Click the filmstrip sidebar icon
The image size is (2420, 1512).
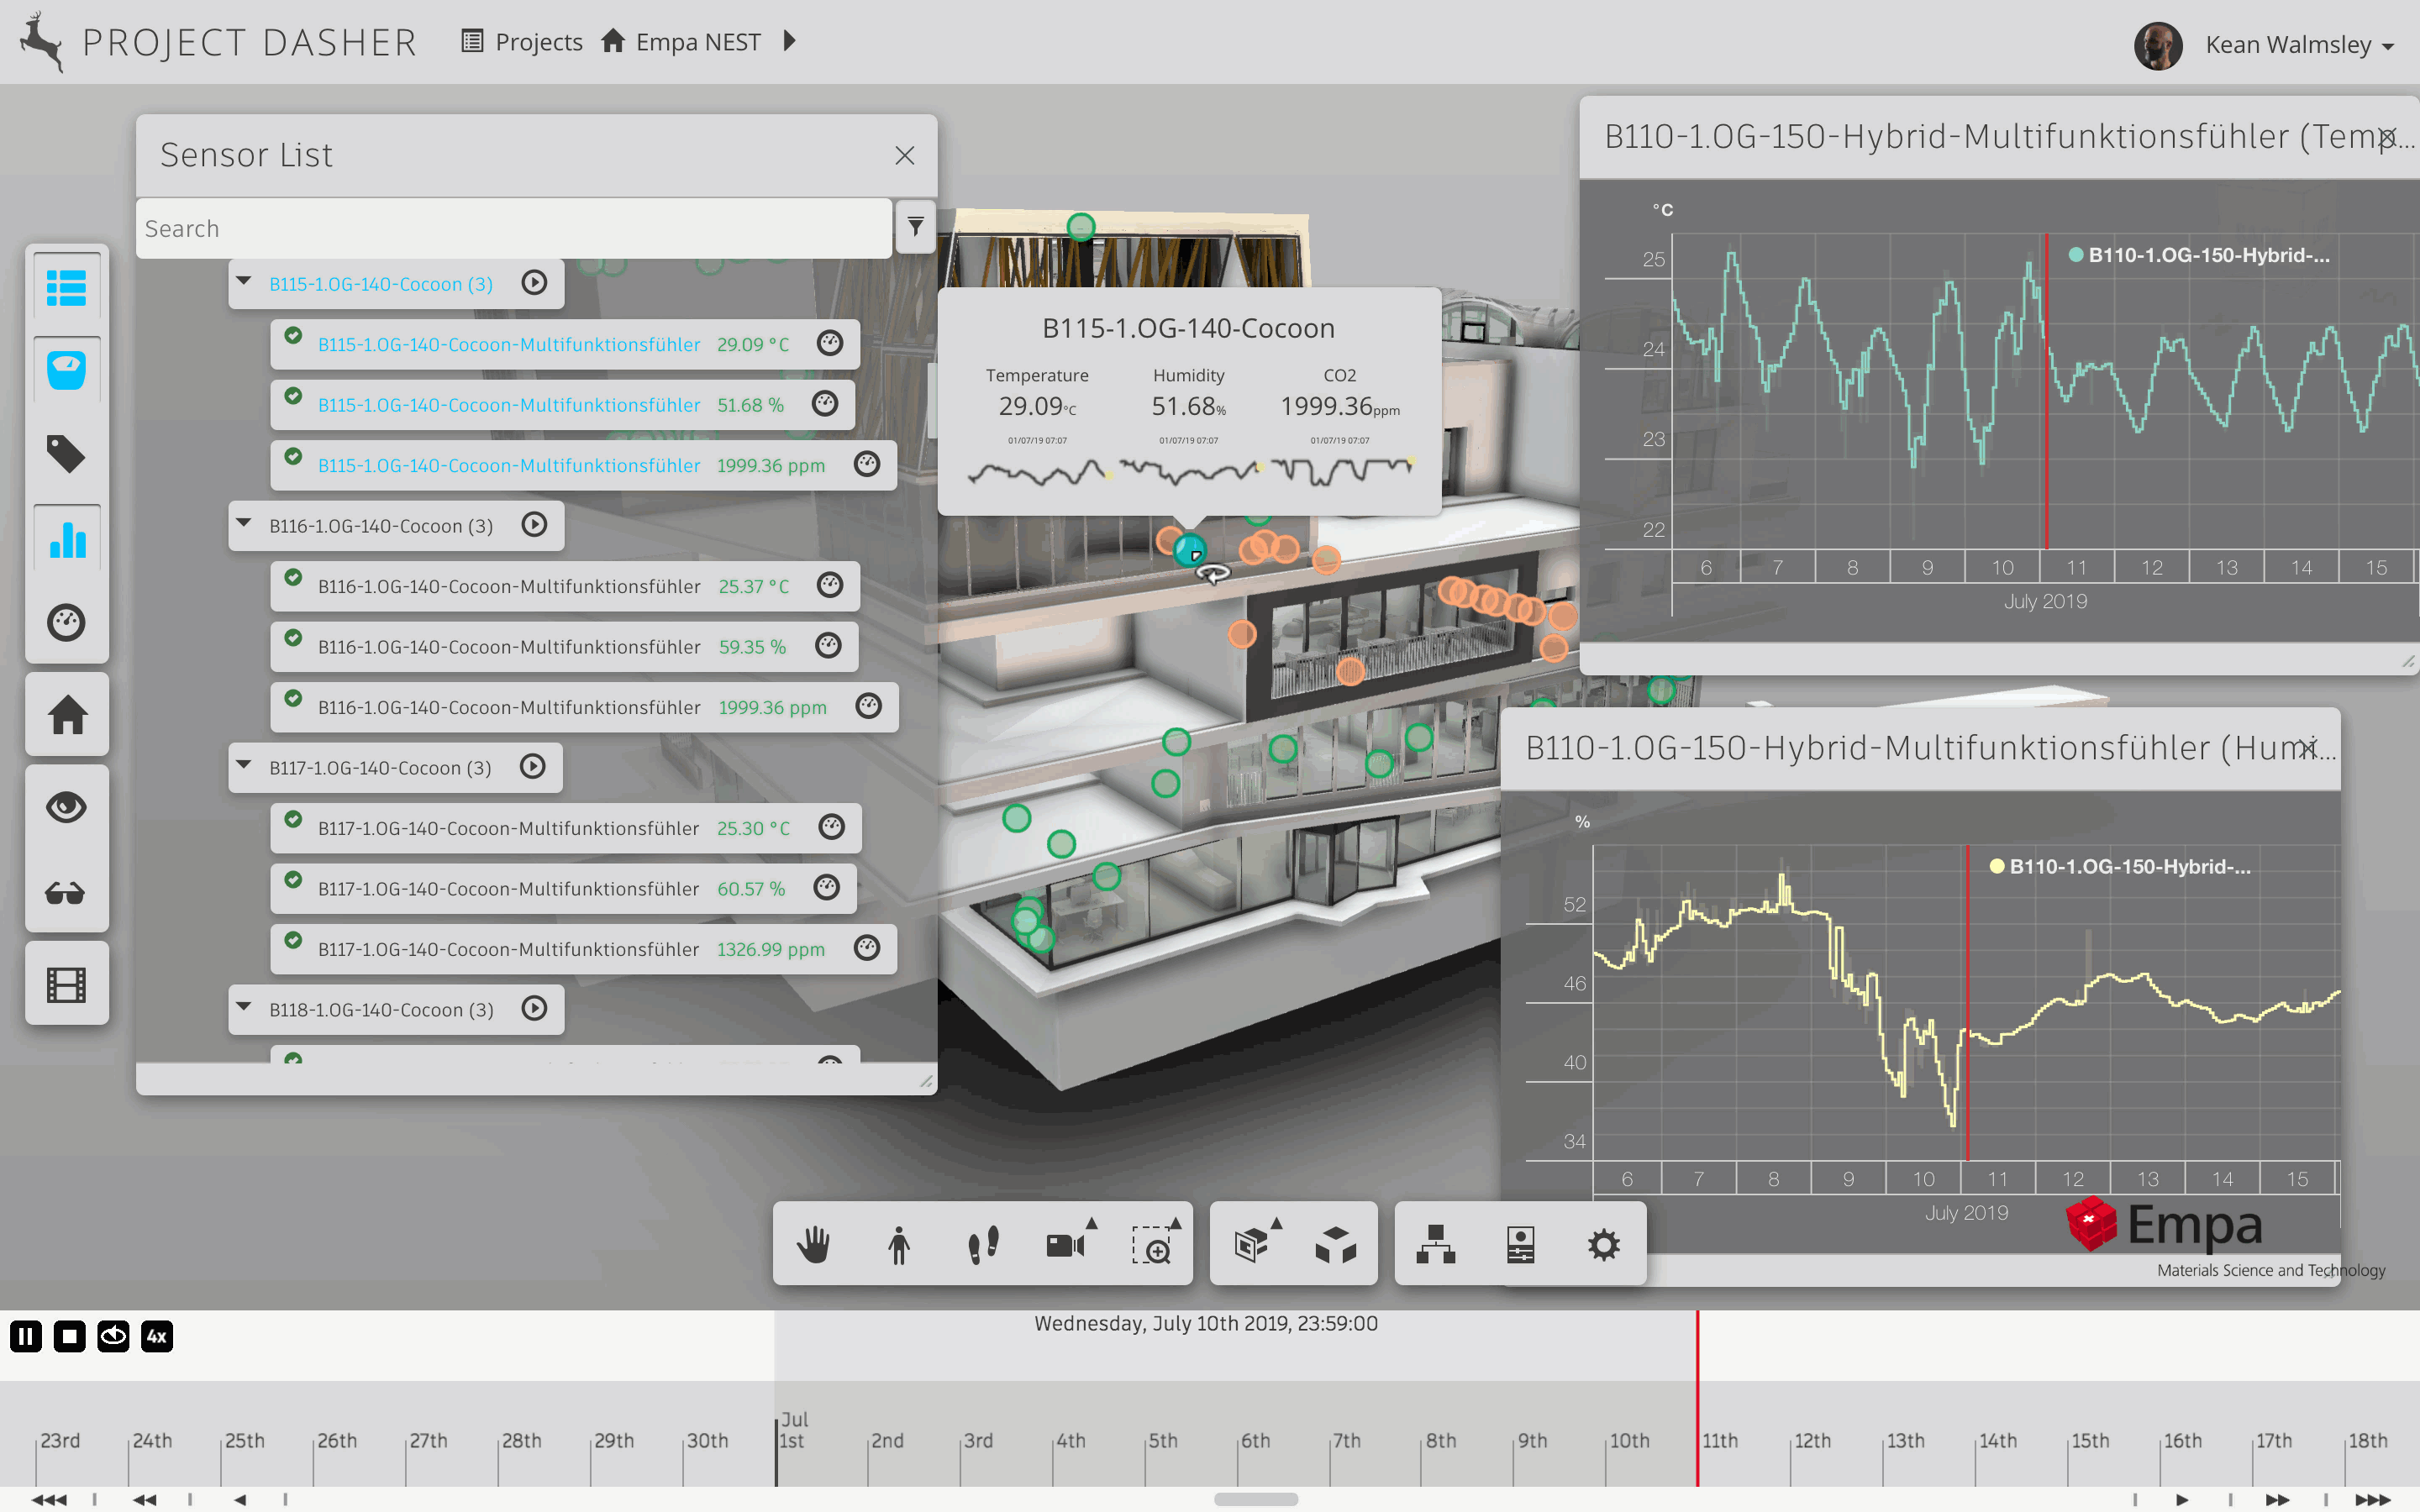[x=67, y=985]
